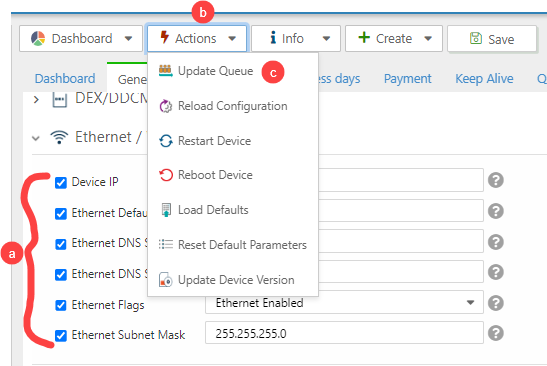Screen dimensions: 547x366
Task: Open the Actions dropdown arrow
Action: 232,38
